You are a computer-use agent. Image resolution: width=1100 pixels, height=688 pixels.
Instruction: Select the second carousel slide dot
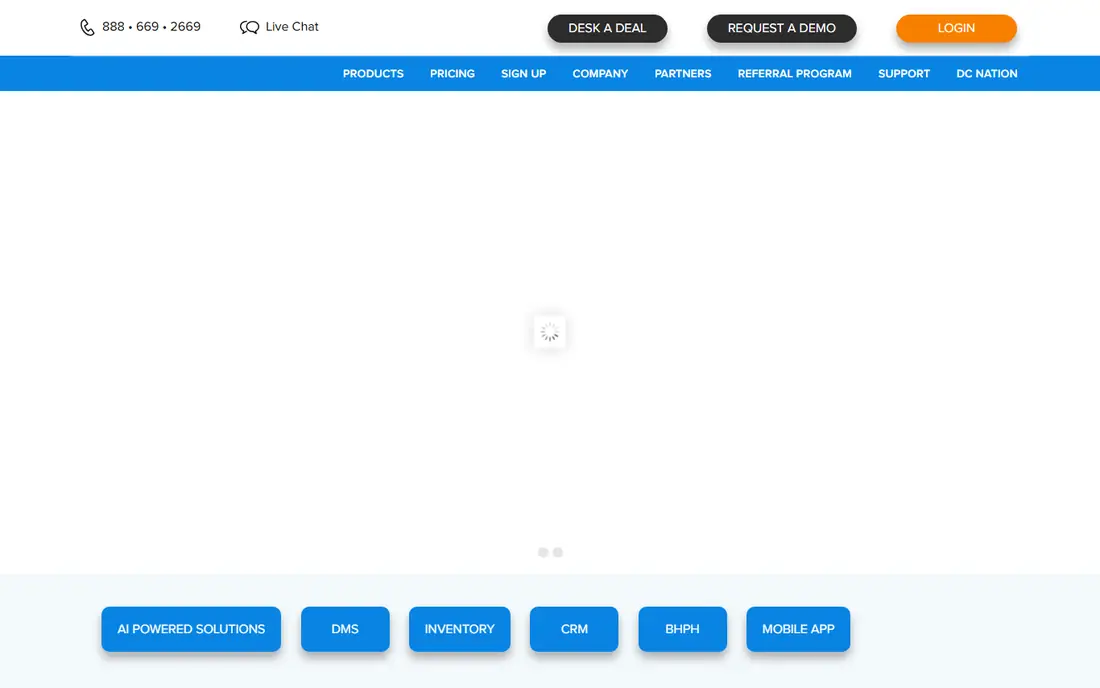pyautogui.click(x=558, y=553)
